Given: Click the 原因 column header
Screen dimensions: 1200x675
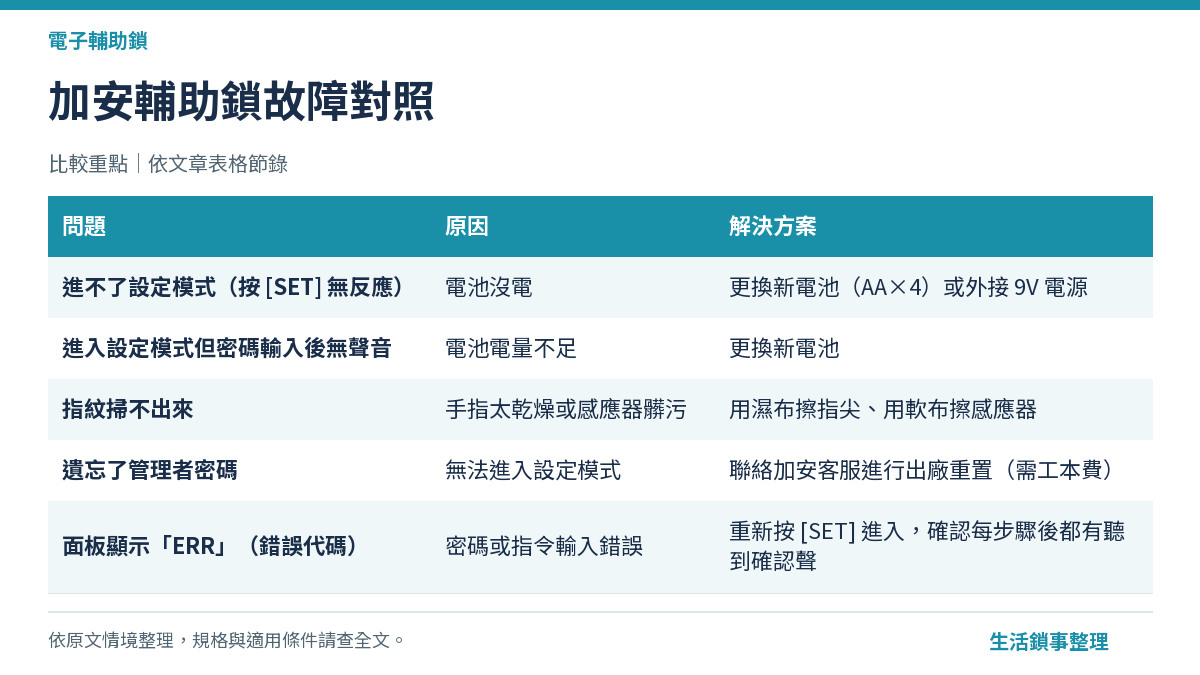Looking at the screenshot, I should tap(467, 226).
